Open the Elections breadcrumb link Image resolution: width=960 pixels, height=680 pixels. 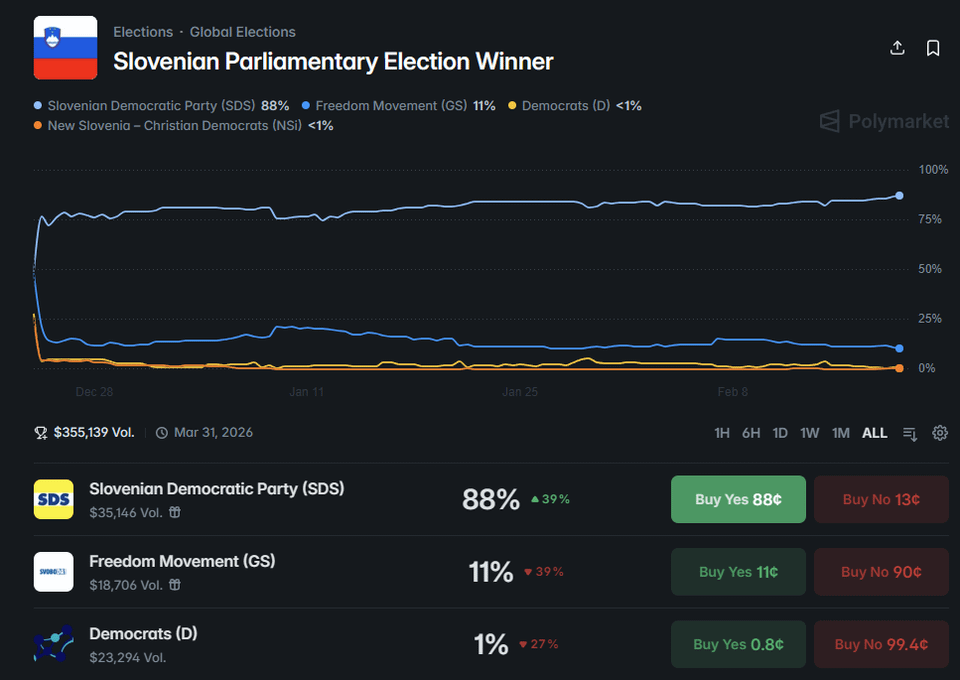coord(143,32)
